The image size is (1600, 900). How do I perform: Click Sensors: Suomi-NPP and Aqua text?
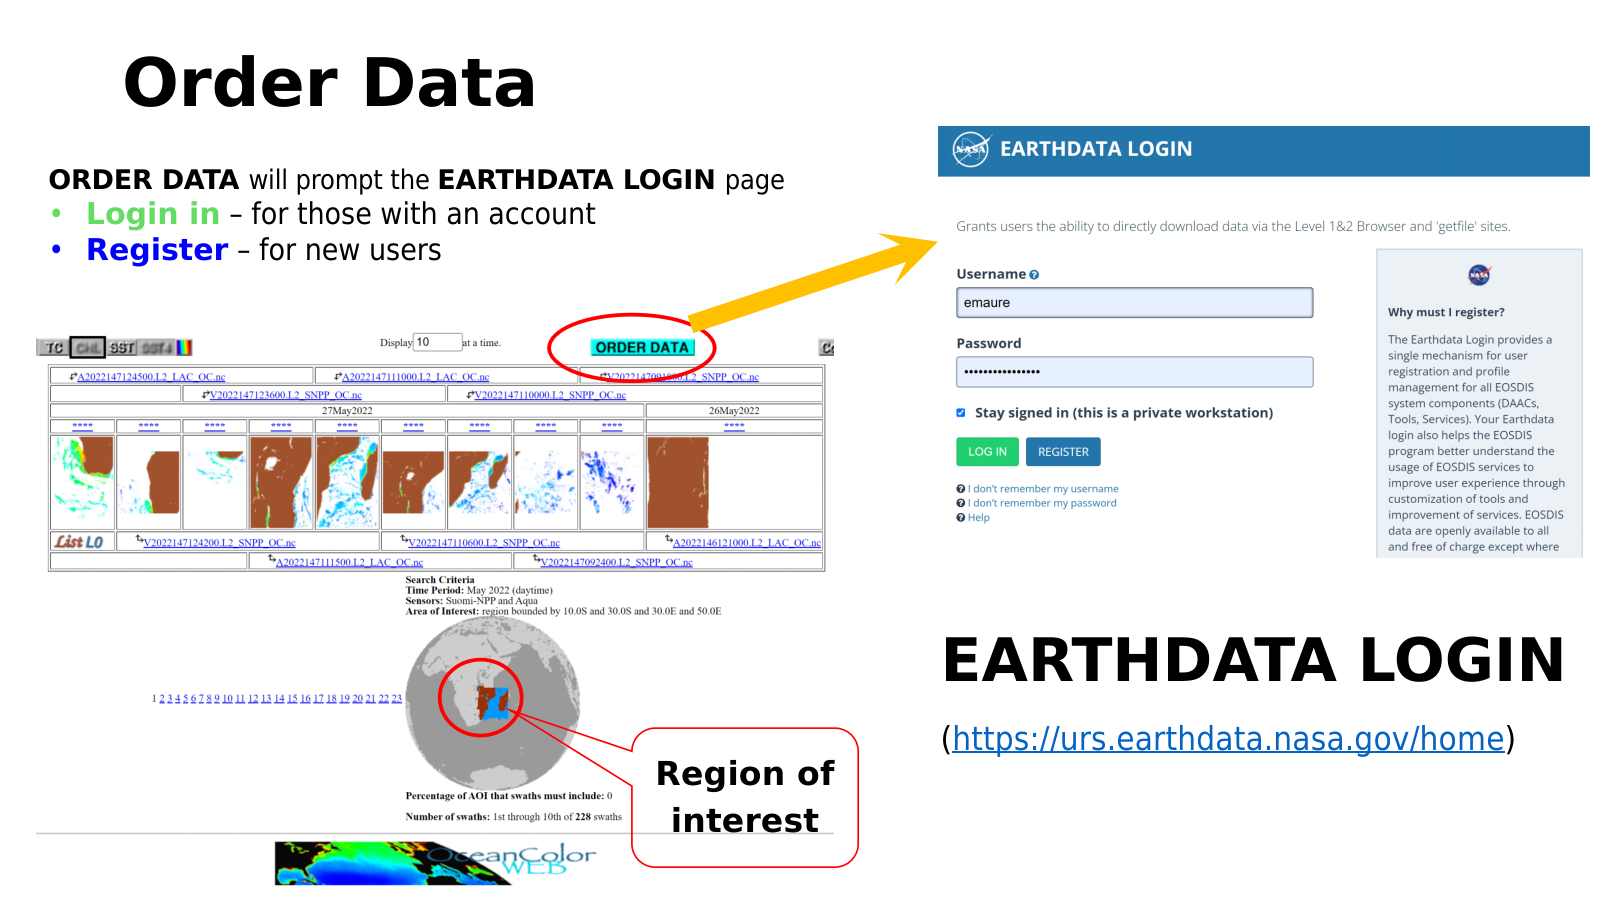(472, 601)
